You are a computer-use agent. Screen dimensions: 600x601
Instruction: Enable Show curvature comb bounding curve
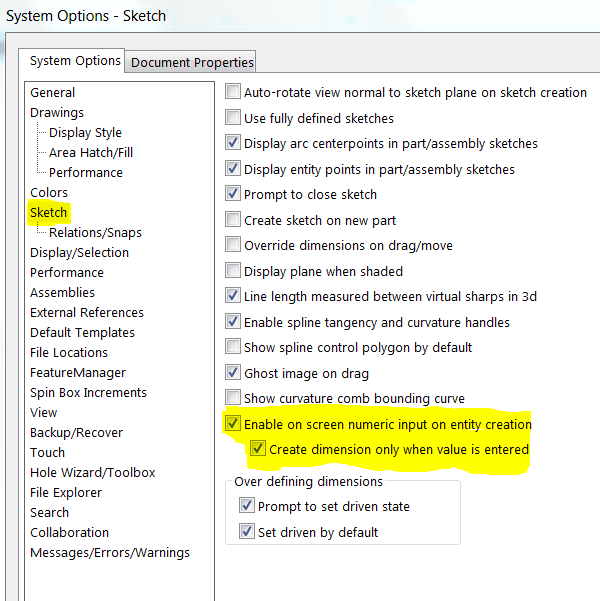click(233, 397)
